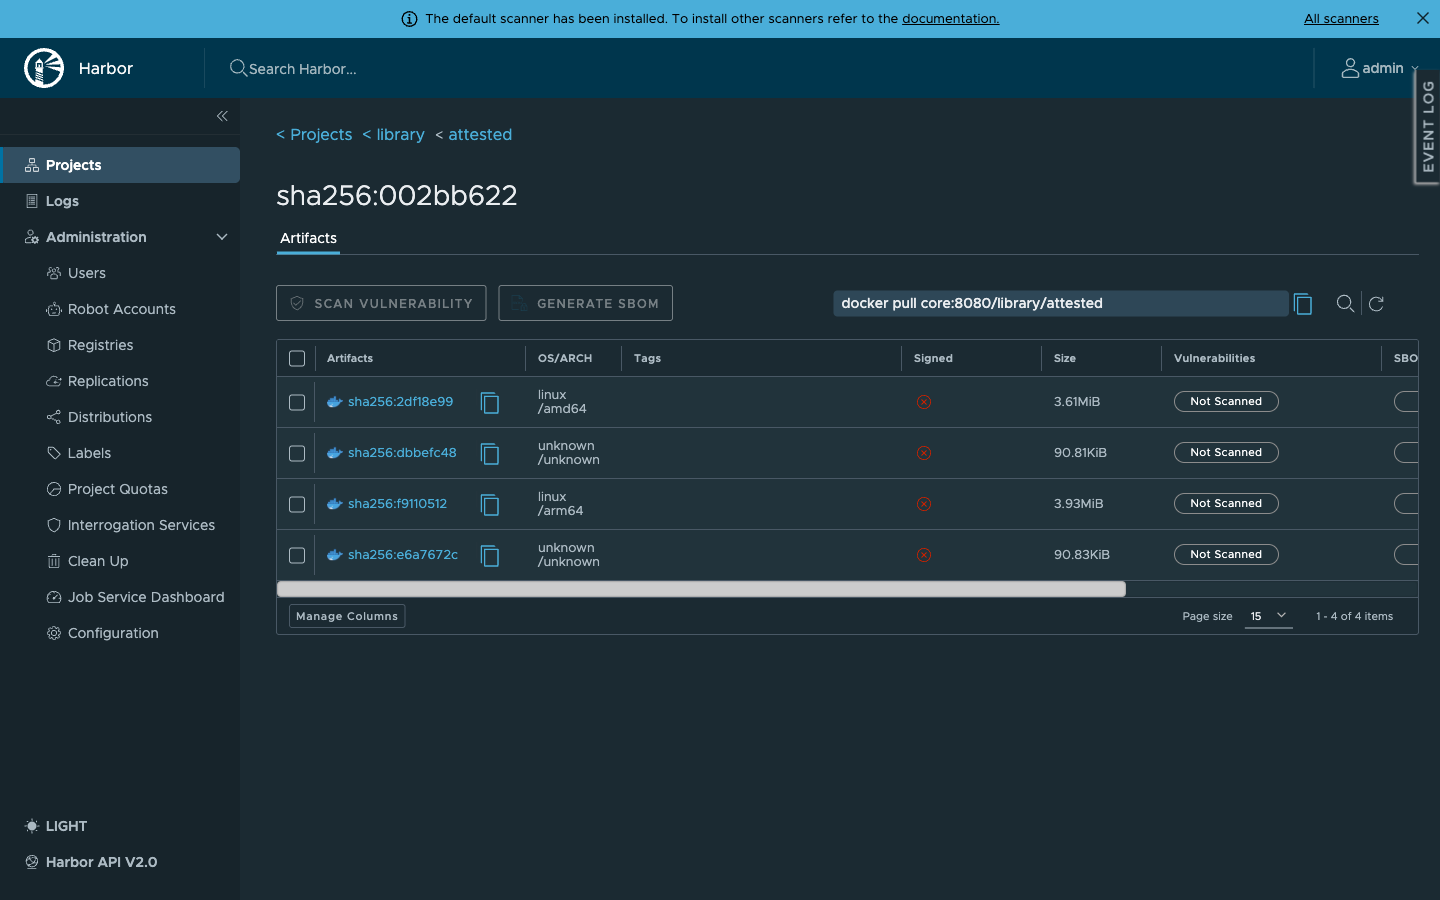Click the Docker whale icon beside sha256:dbbefc48
1440x900 pixels.
[x=335, y=453]
